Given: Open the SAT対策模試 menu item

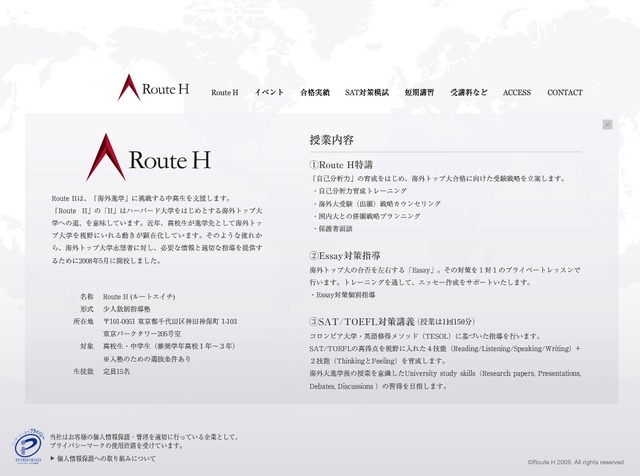Looking at the screenshot, I should pos(367,93).
